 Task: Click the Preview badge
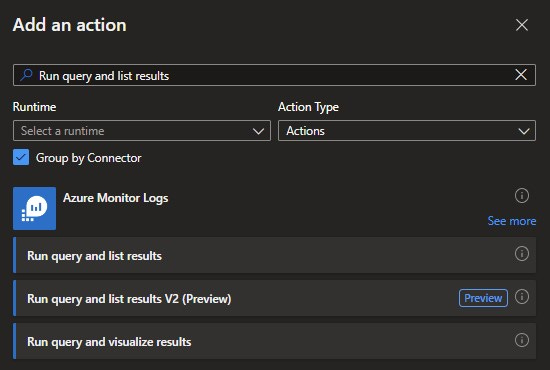point(483,298)
